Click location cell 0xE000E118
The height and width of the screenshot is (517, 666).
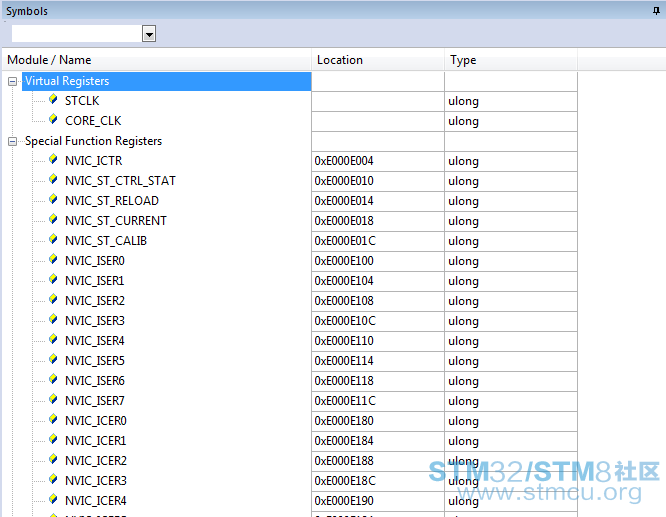pyautogui.click(x=378, y=381)
